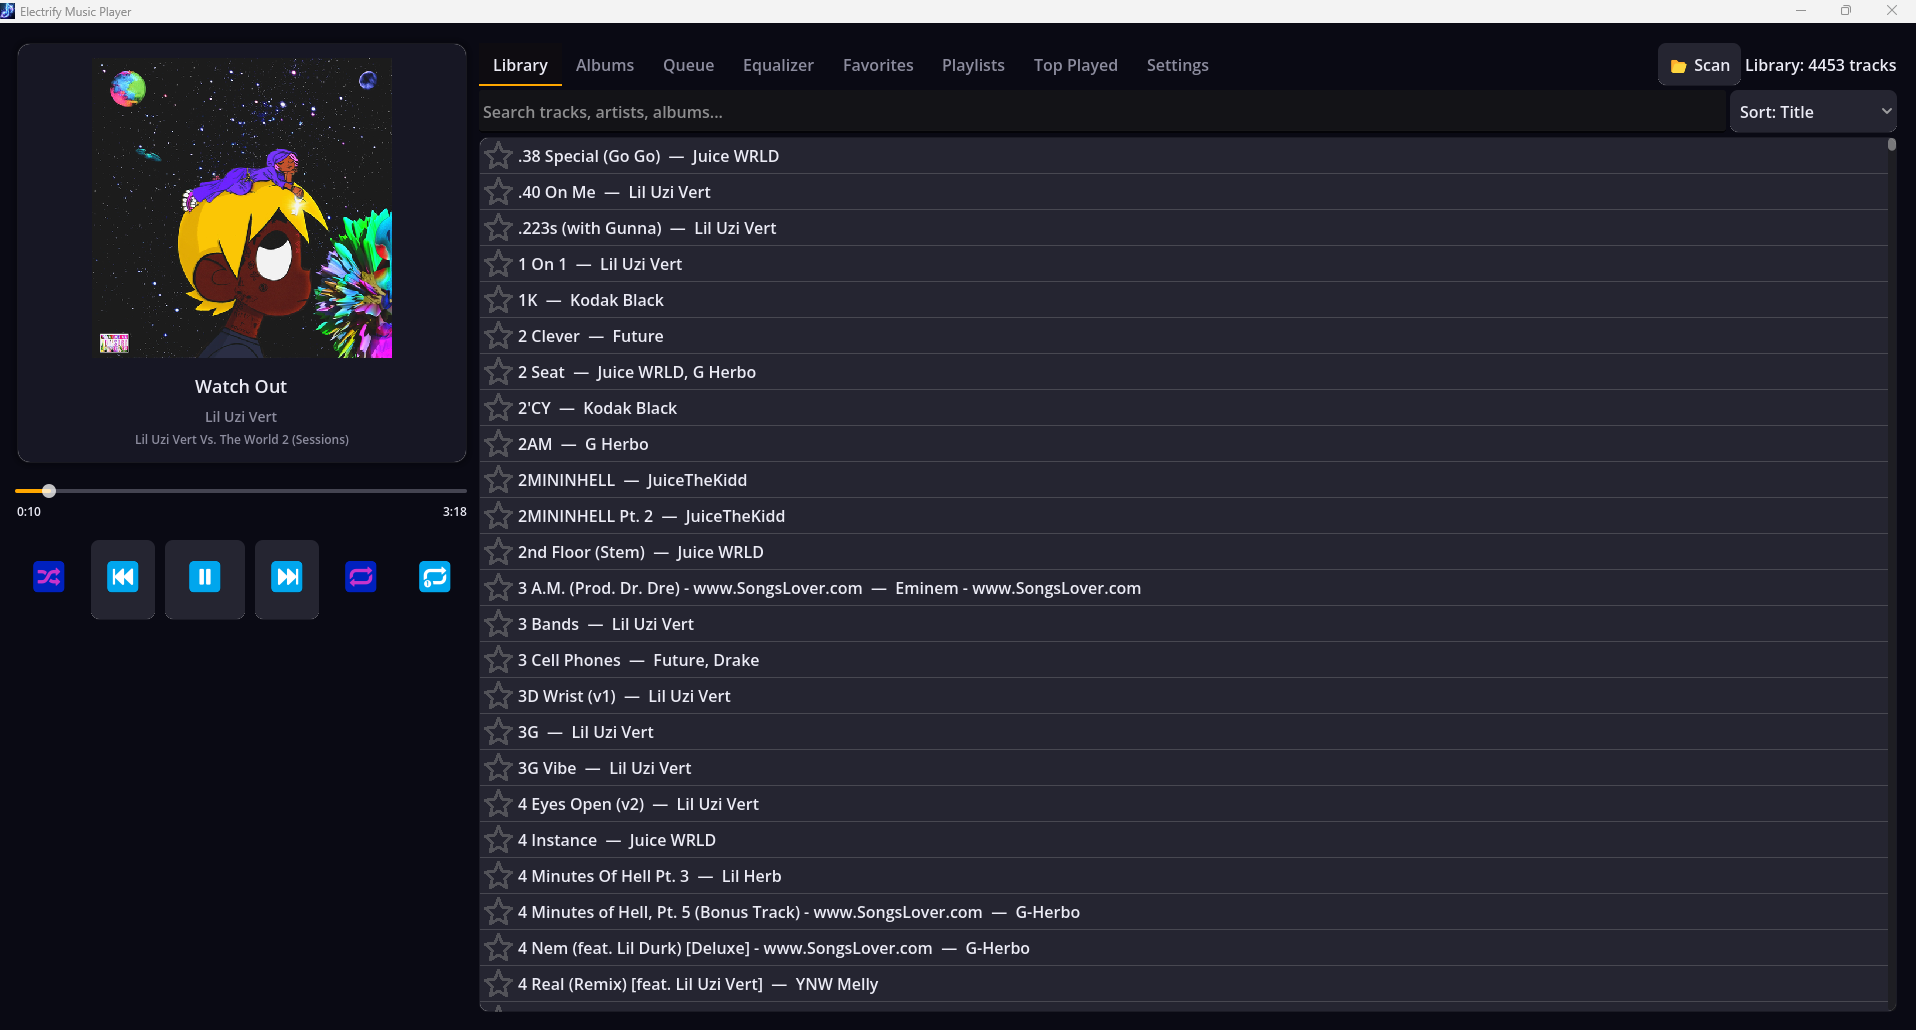This screenshot has height=1030, width=1916.
Task: Skip to the previous track
Action: (123, 578)
